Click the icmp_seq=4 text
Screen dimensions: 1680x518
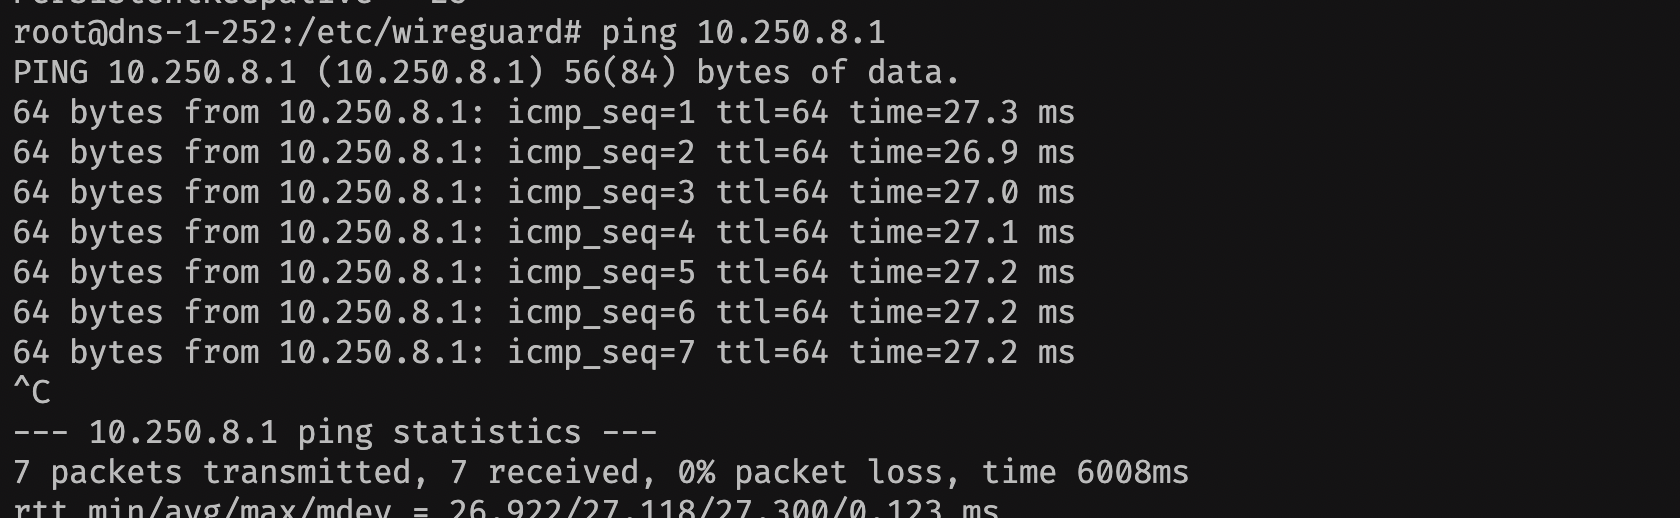601,233
